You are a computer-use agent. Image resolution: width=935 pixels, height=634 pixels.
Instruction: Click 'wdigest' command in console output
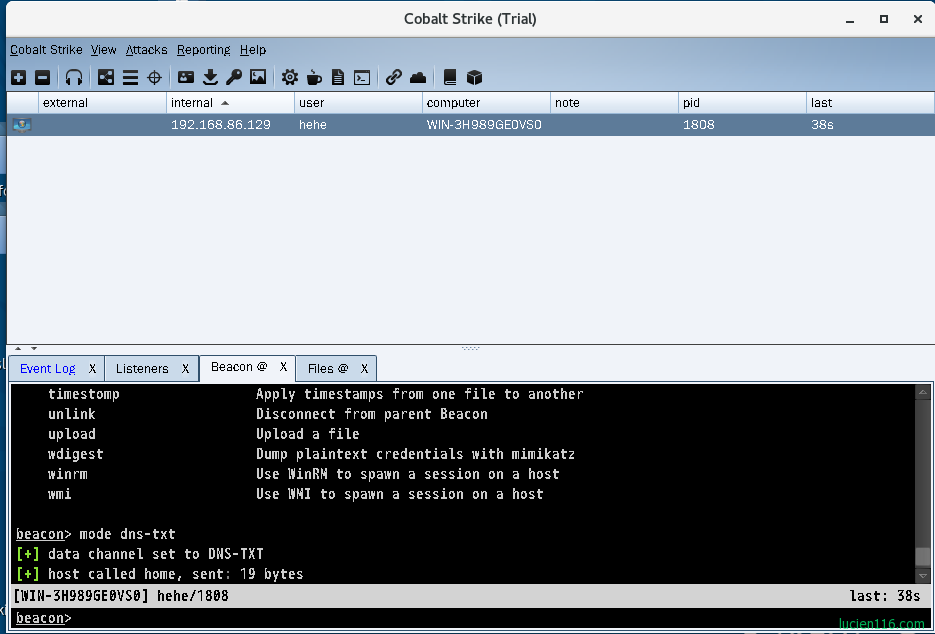[x=75, y=454]
